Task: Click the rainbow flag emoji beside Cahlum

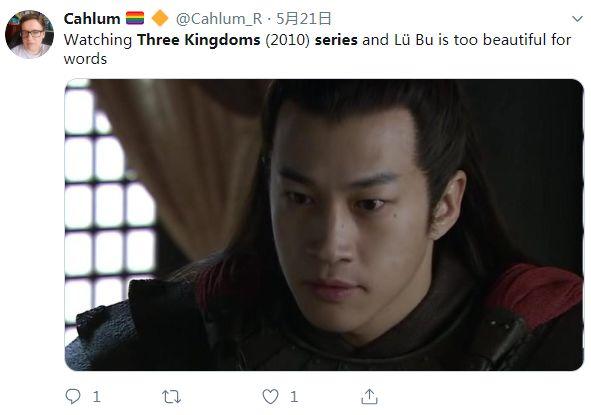Action: 135,18
